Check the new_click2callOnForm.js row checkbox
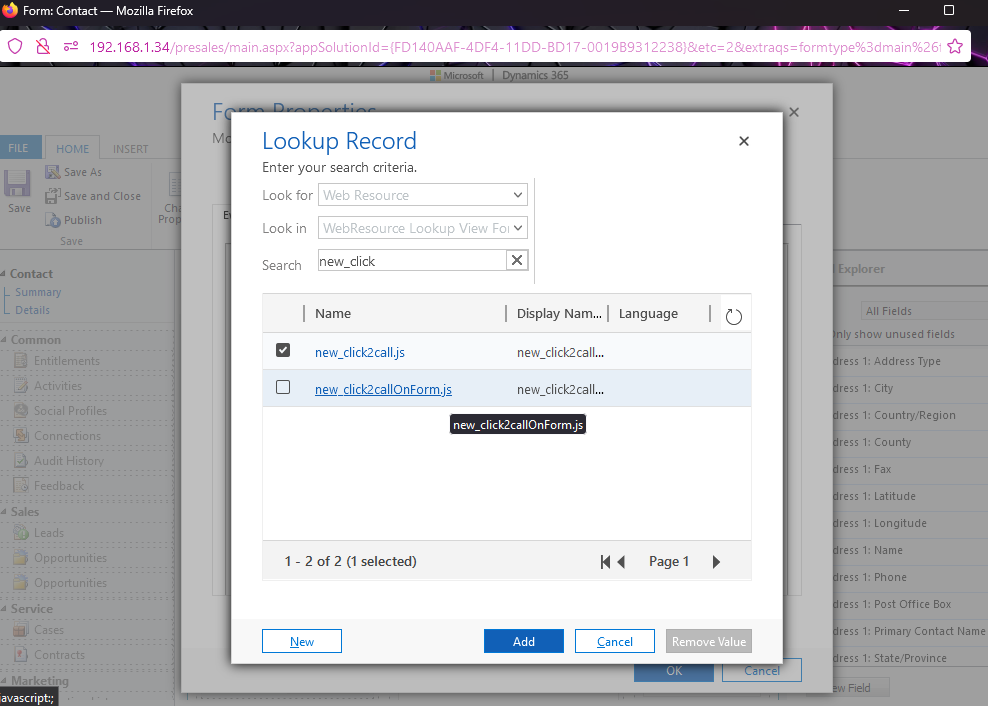Image resolution: width=988 pixels, height=706 pixels. point(283,387)
